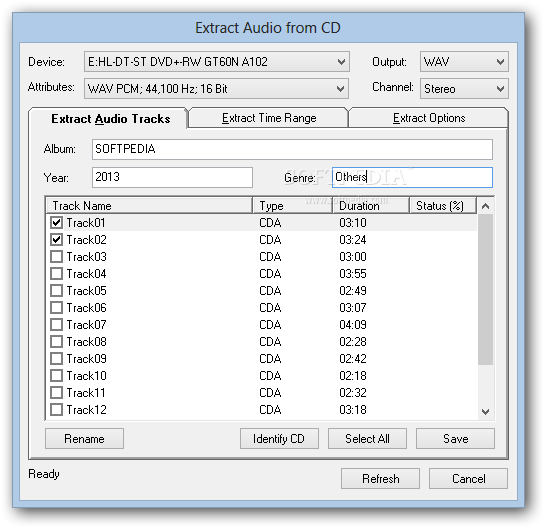This screenshot has width=545, height=528.
Task: Click the Track04 name text
Action: [x=87, y=274]
